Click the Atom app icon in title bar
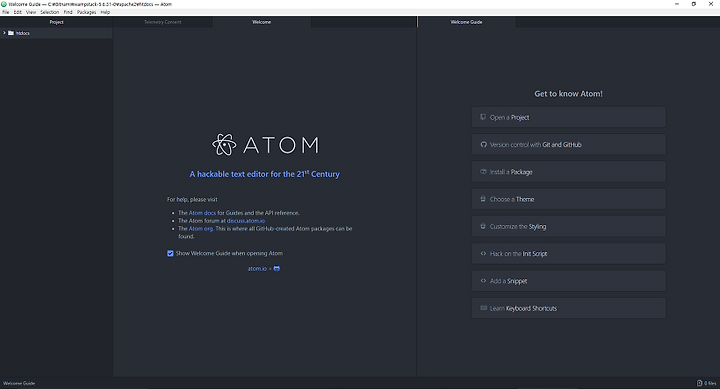Image resolution: width=720 pixels, height=389 pixels. tap(4, 4)
